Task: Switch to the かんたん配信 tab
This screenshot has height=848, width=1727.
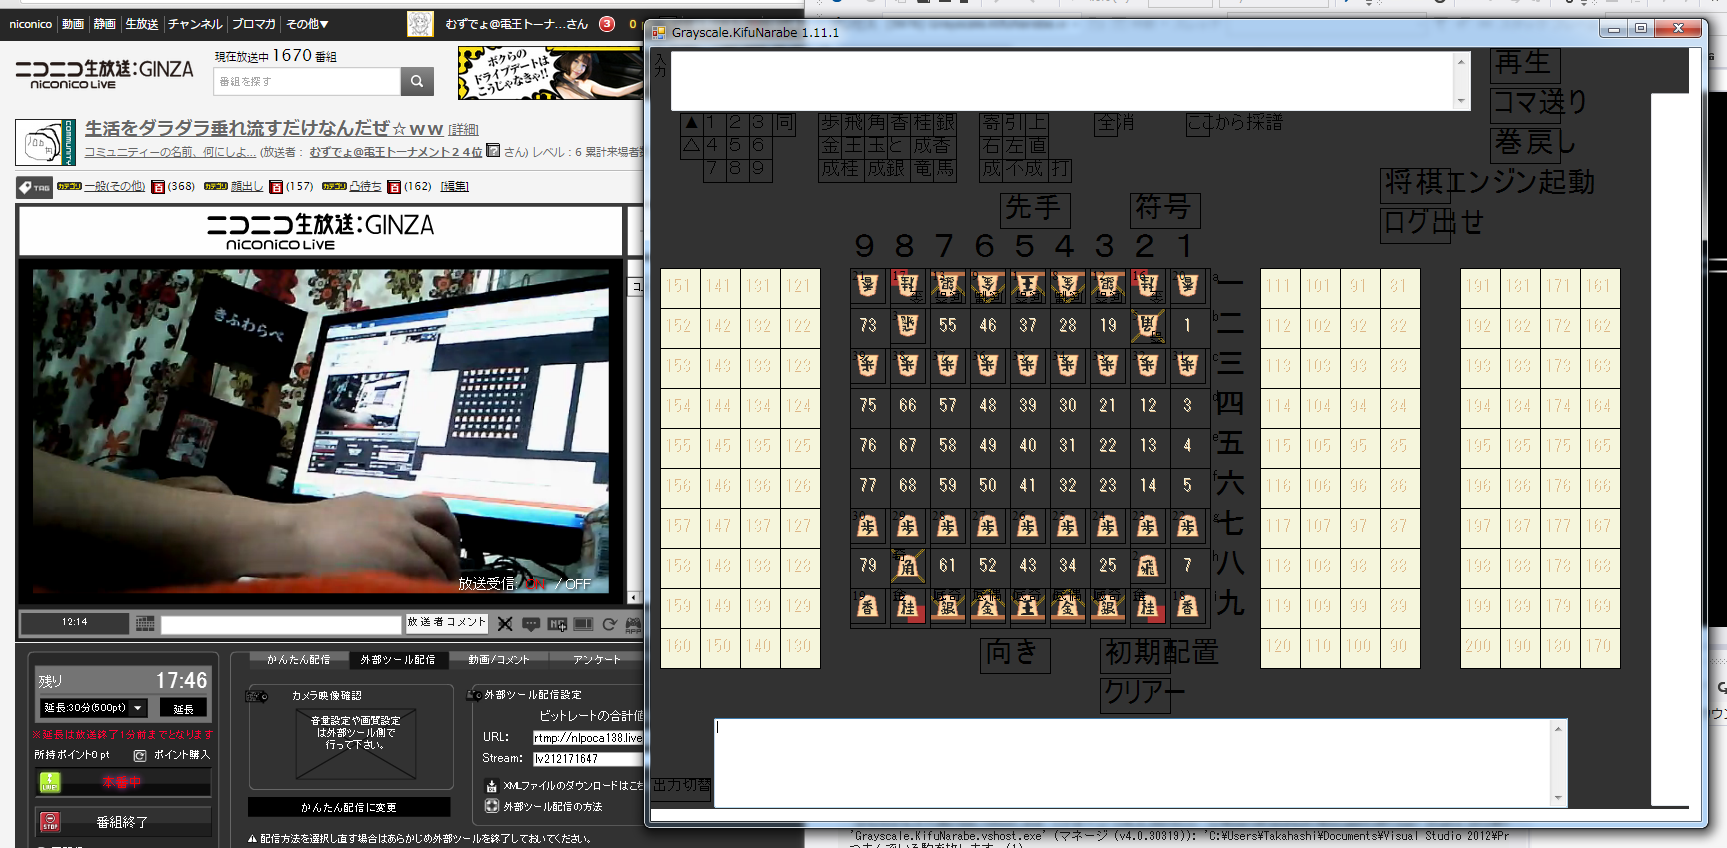Action: point(298,660)
